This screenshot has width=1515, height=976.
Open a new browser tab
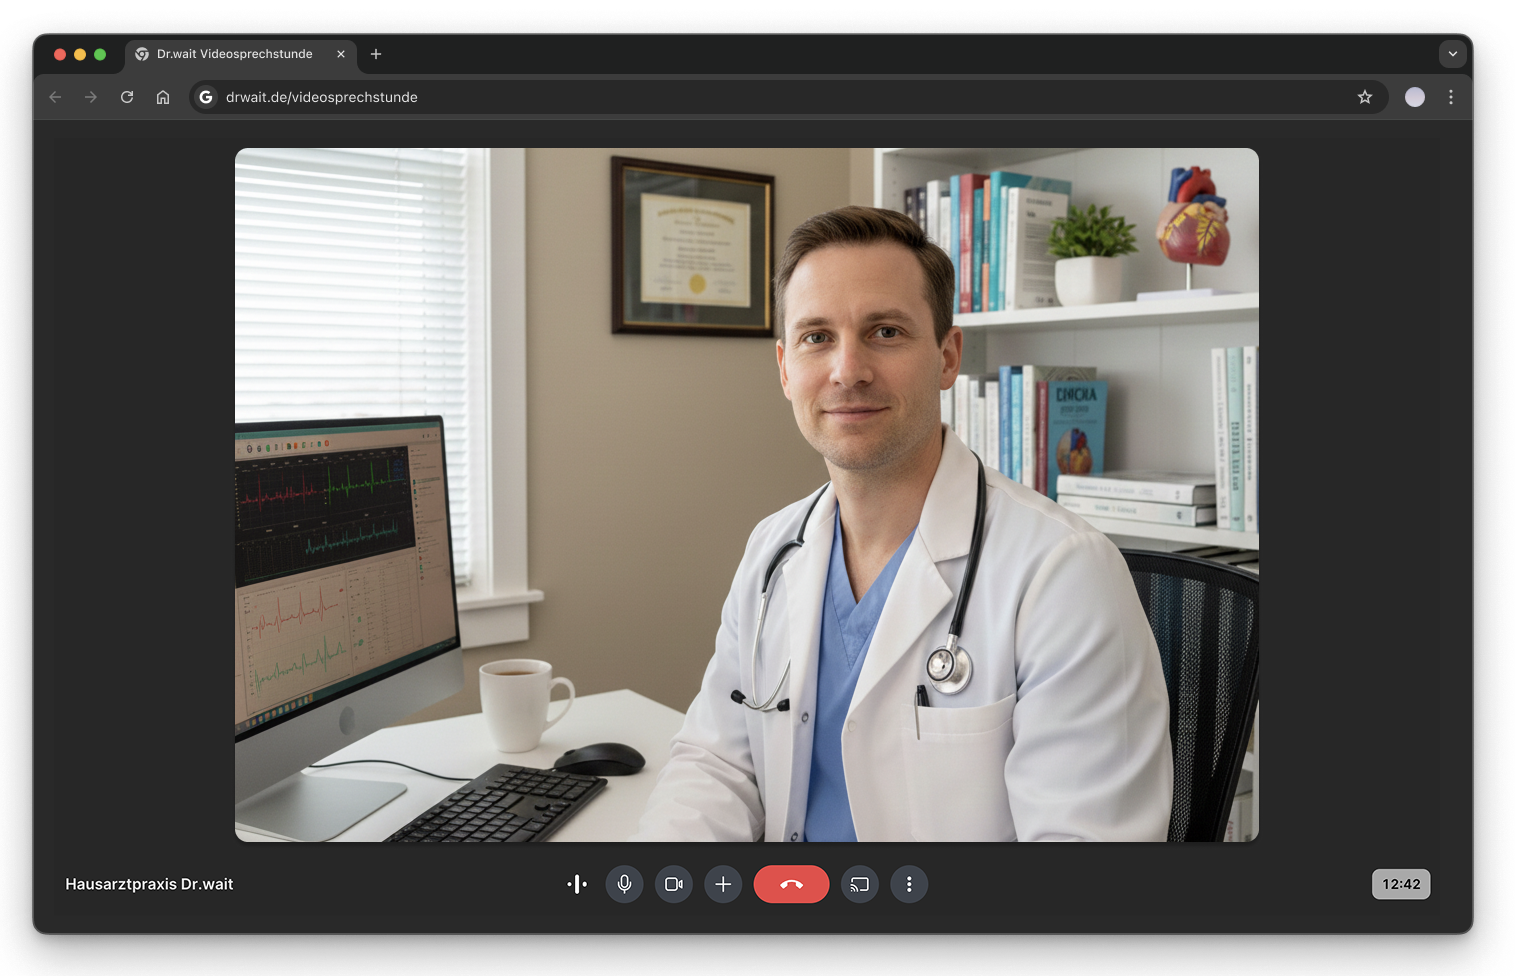pos(376,54)
